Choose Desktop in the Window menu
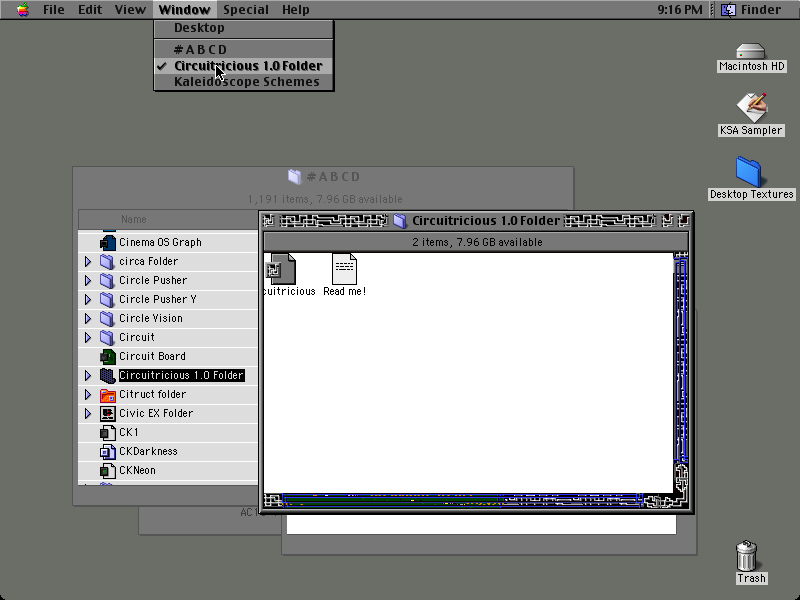800x600 pixels. tap(244, 28)
